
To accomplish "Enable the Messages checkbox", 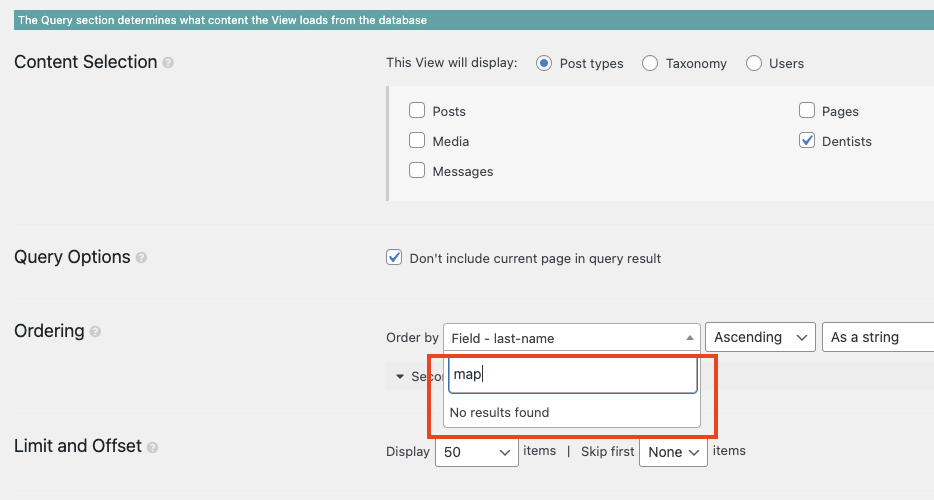I will click(x=417, y=170).
